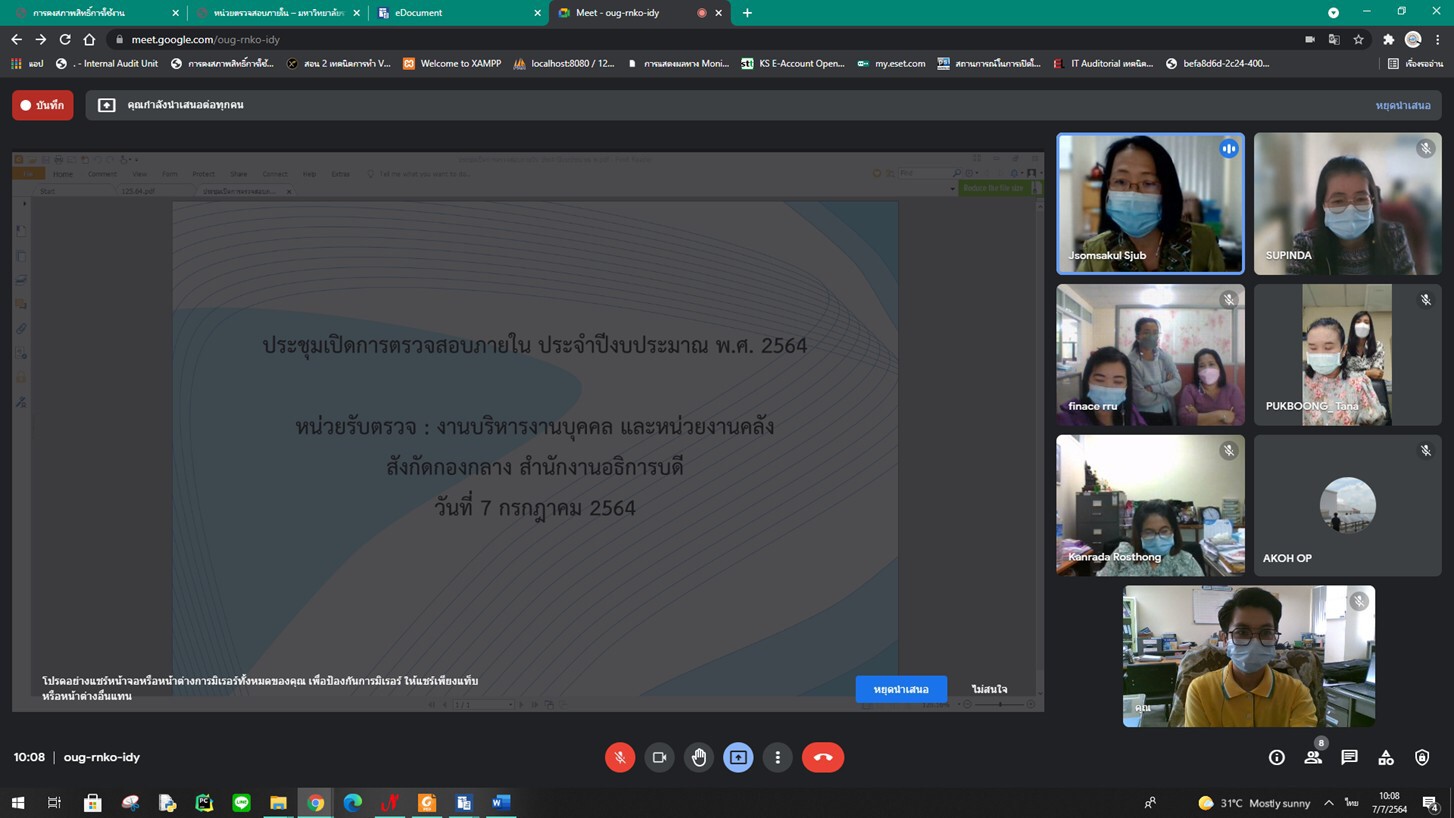Open a new browser tab
This screenshot has width=1454, height=818.
(x=747, y=13)
